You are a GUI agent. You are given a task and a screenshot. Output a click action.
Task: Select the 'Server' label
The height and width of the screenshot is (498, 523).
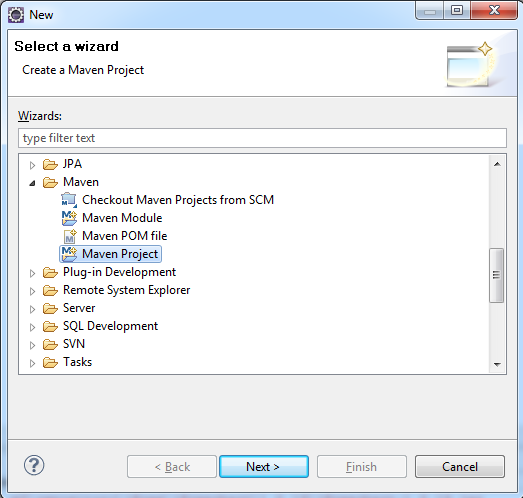[79, 308]
